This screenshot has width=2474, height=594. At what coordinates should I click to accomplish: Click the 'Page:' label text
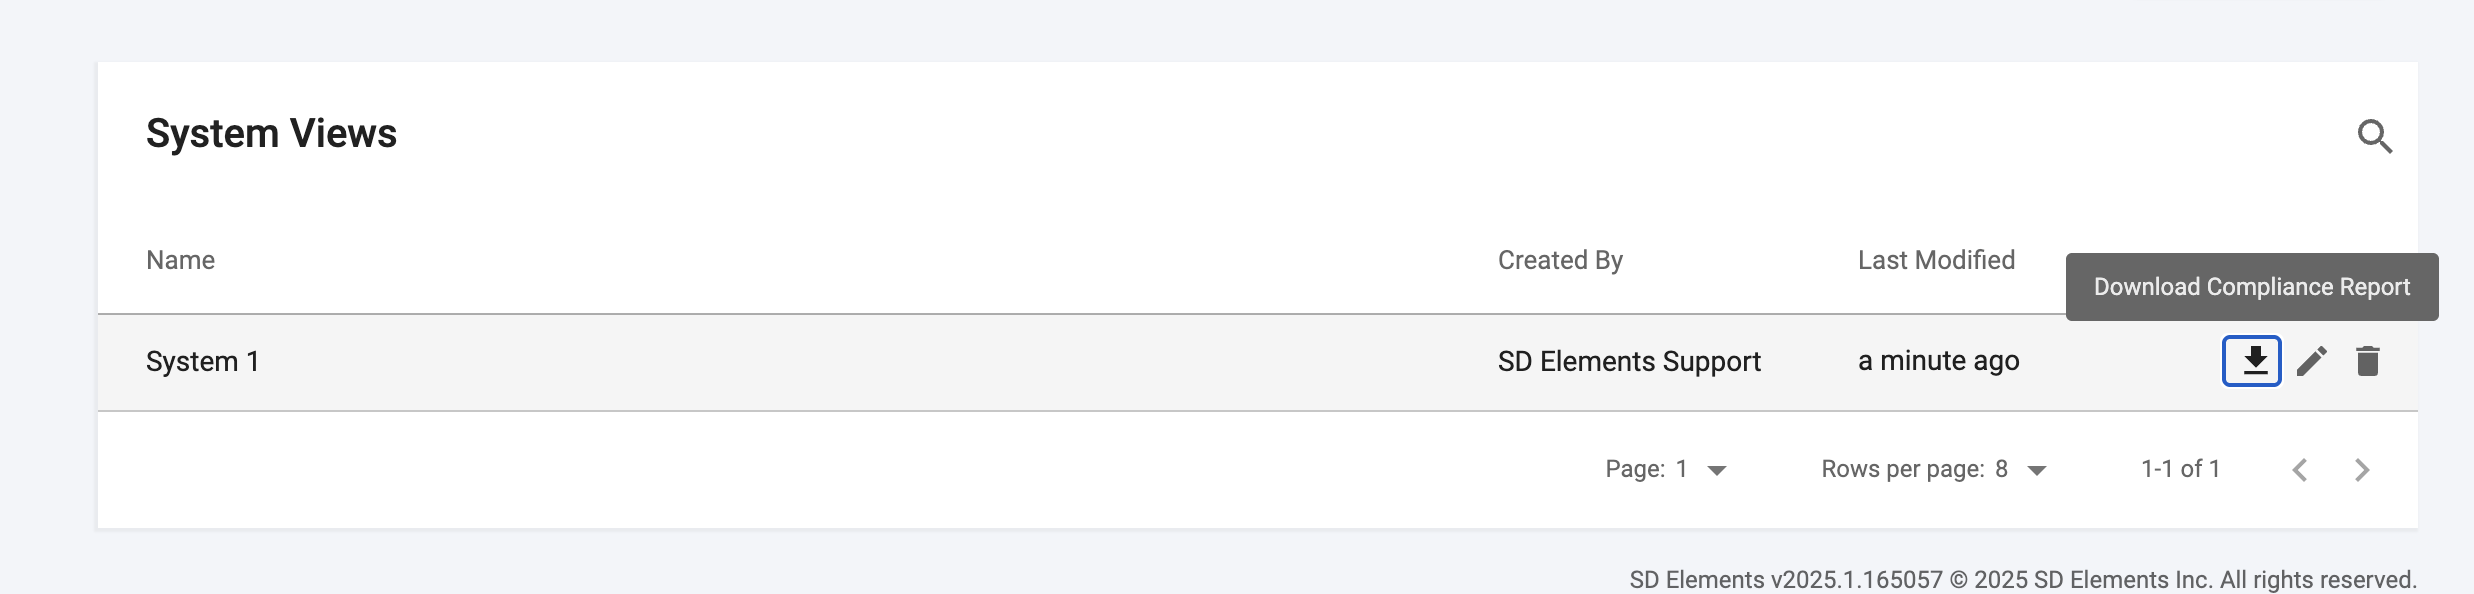tap(1635, 469)
